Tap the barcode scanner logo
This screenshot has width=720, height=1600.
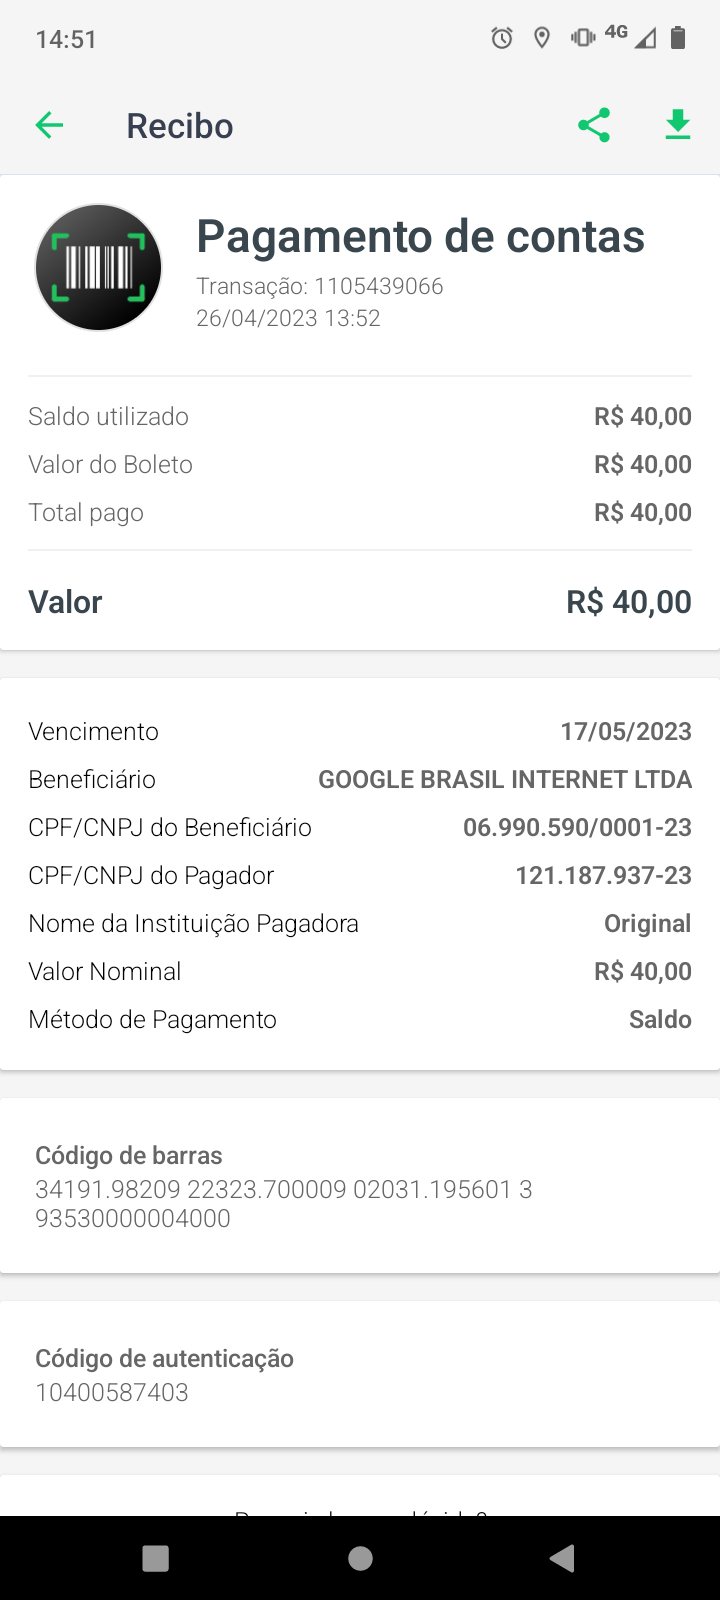(98, 268)
